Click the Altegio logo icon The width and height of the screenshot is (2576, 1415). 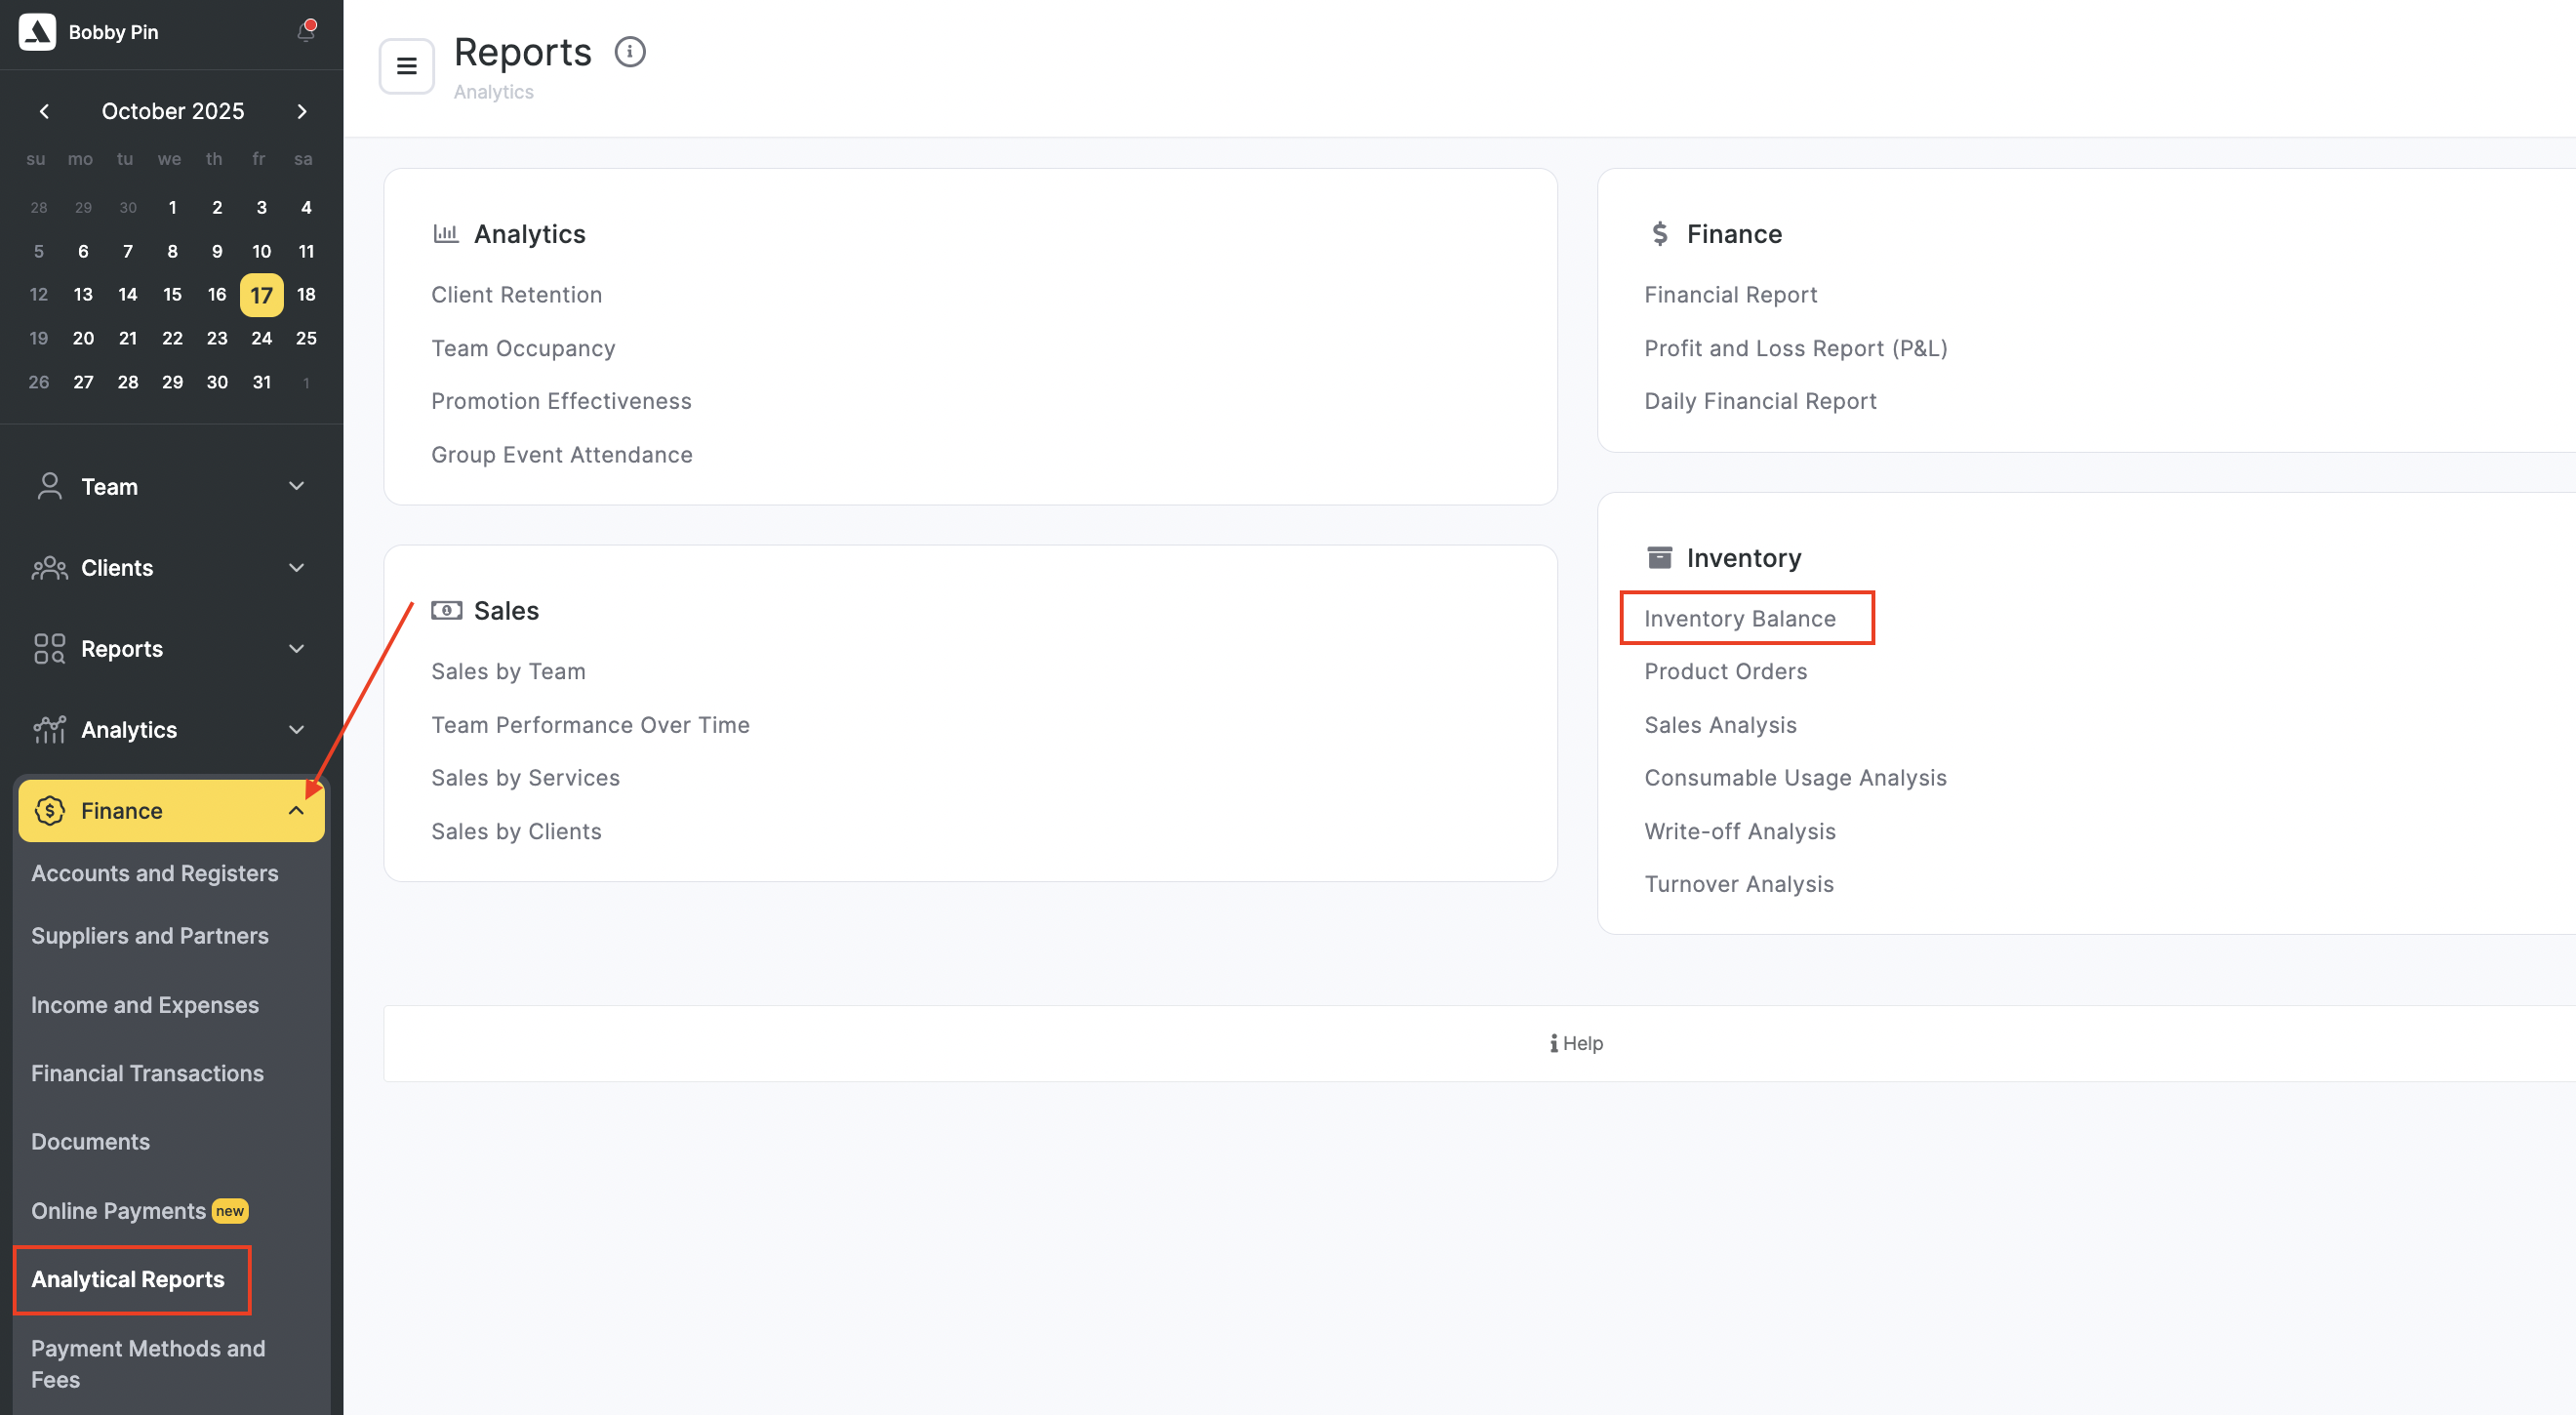[x=37, y=32]
